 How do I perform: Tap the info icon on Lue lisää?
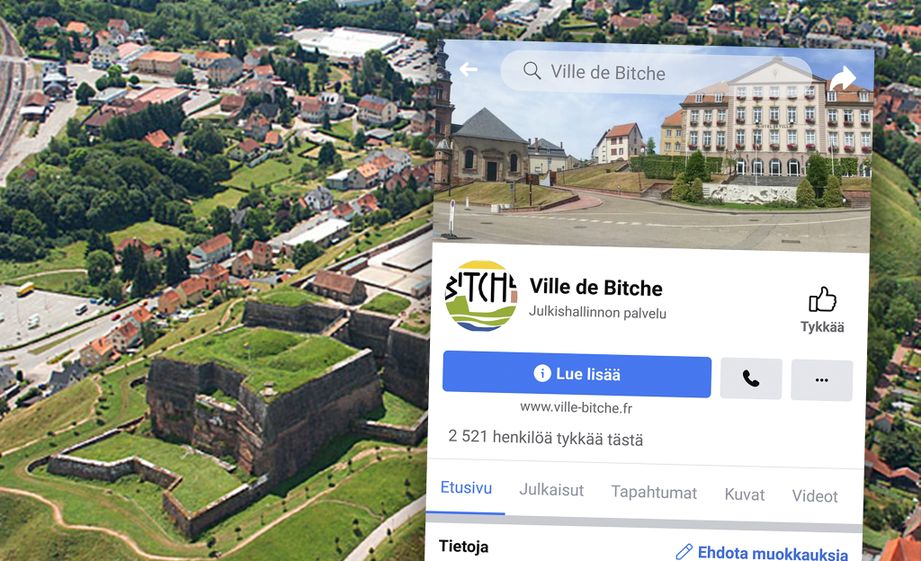pyautogui.click(x=542, y=373)
